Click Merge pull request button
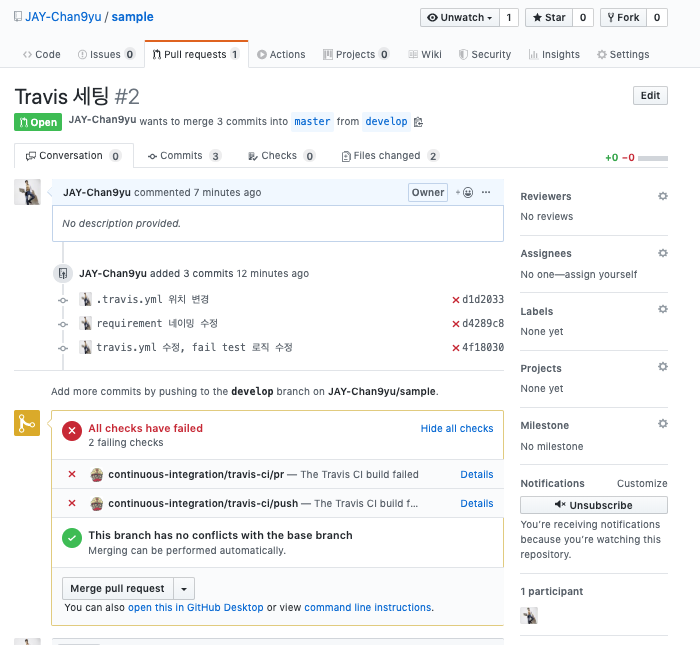 tap(118, 589)
